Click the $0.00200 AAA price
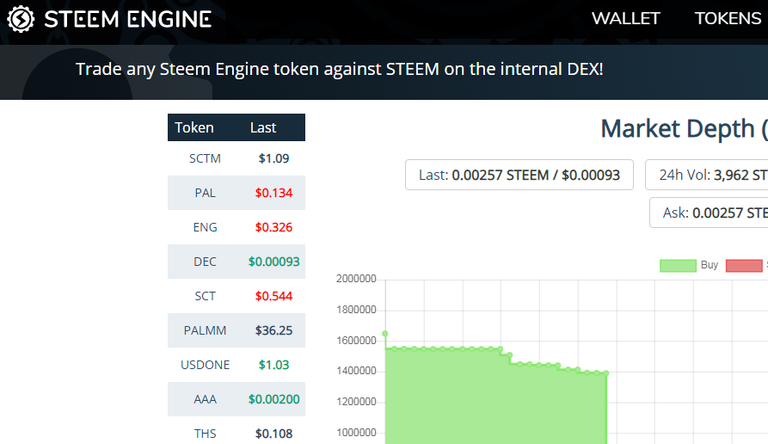Screen dimensions: 768x444 pyautogui.click(x=274, y=399)
